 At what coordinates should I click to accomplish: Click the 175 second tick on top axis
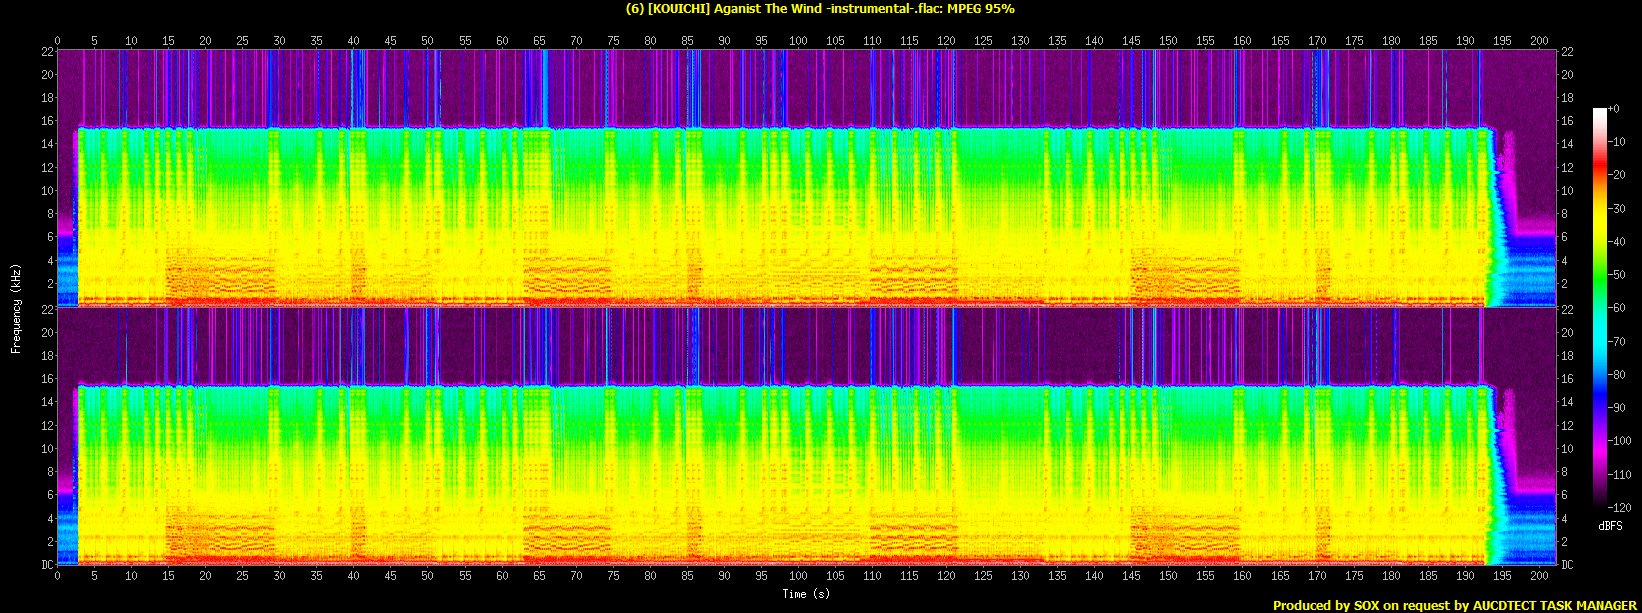pos(1353,41)
